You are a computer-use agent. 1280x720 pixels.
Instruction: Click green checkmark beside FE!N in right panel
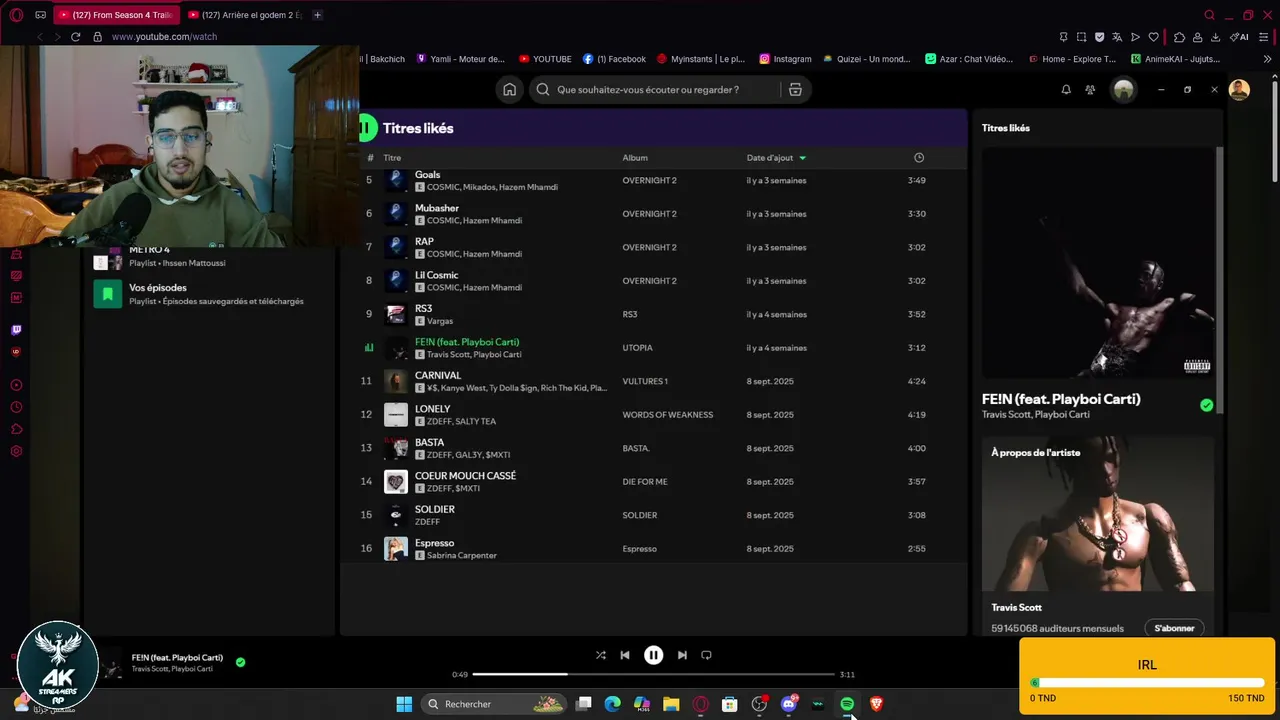tap(1206, 405)
